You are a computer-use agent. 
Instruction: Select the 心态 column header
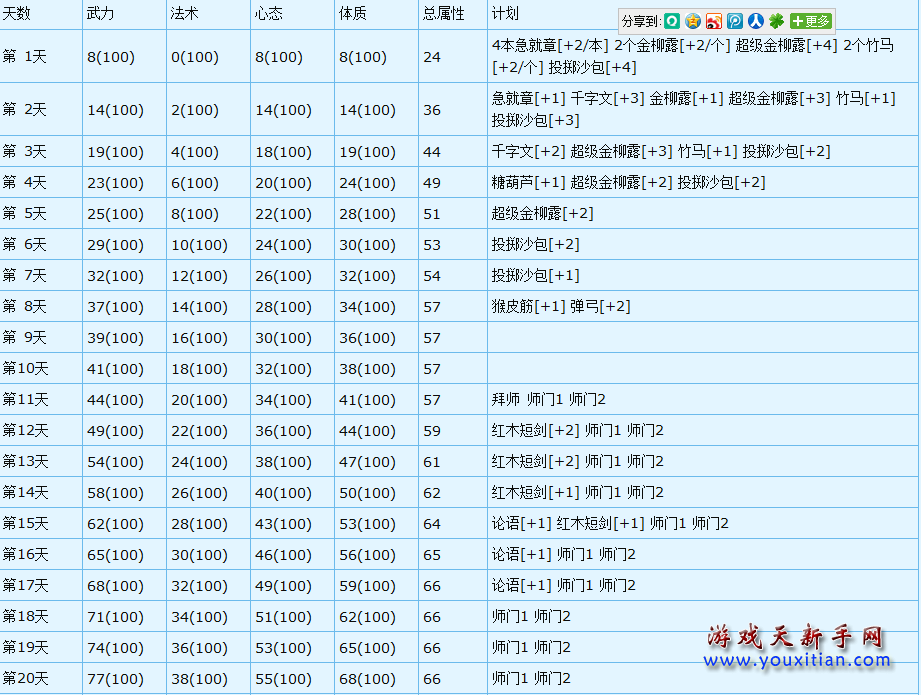268,14
